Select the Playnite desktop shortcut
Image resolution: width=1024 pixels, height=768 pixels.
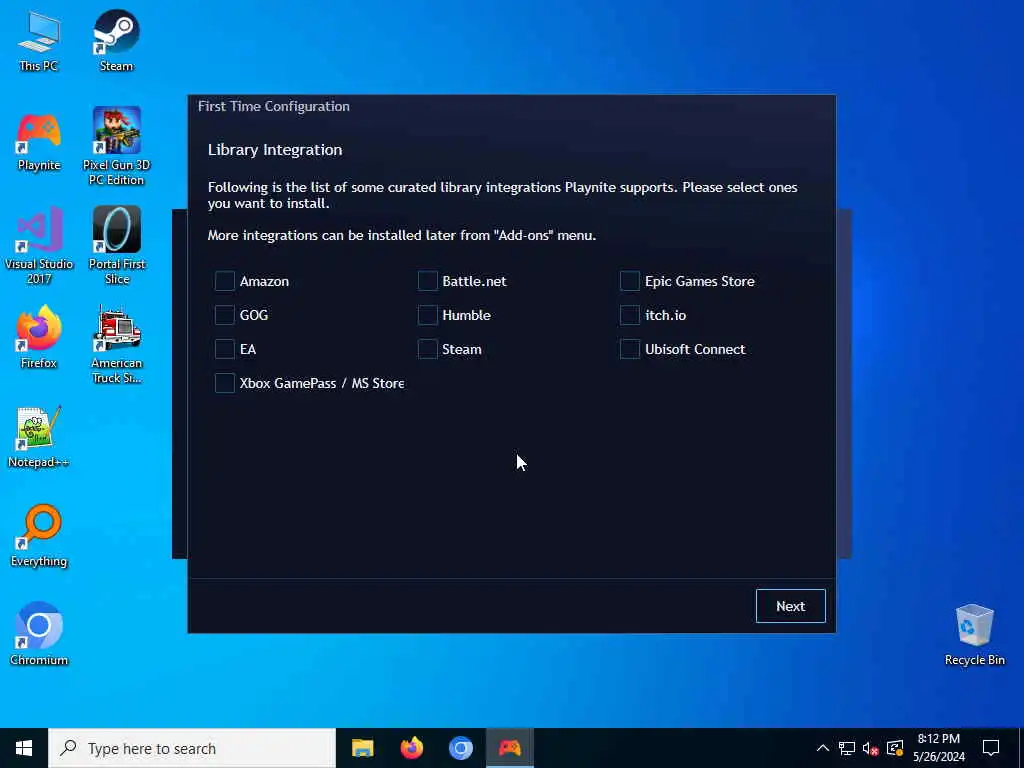click(39, 142)
